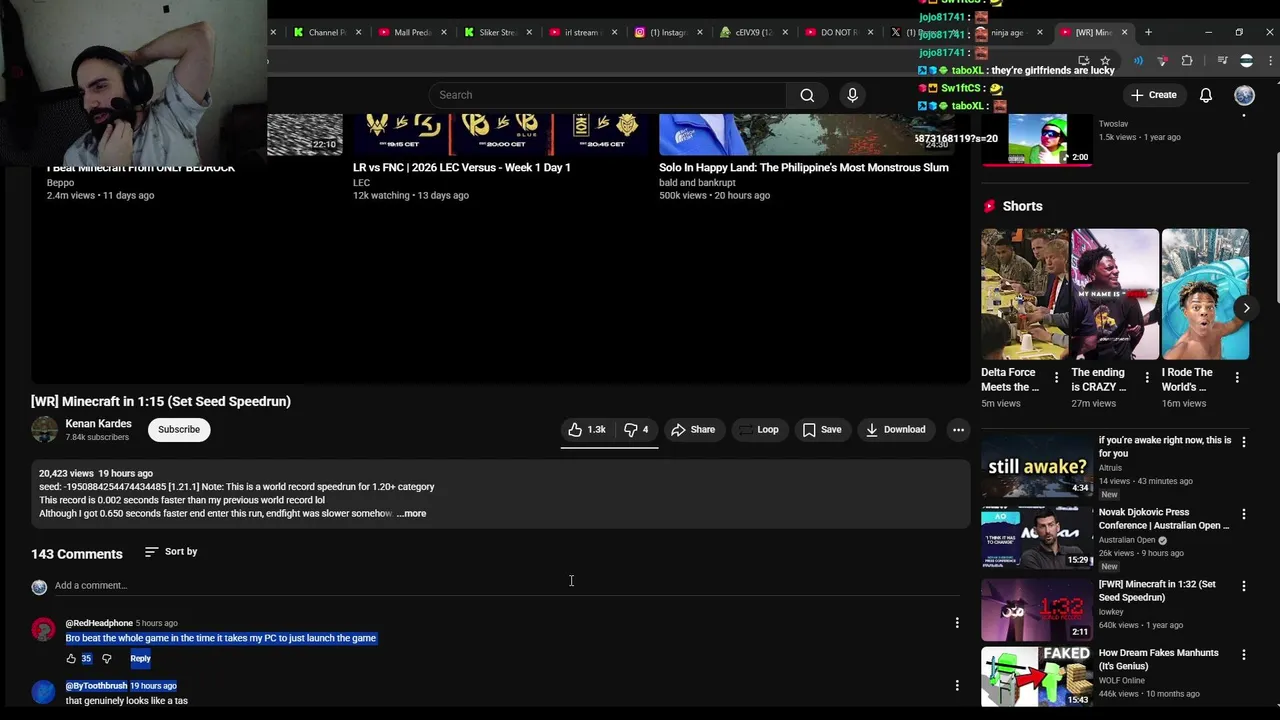Open browser media control icon
1280x720 pixels.
pos(1222,61)
